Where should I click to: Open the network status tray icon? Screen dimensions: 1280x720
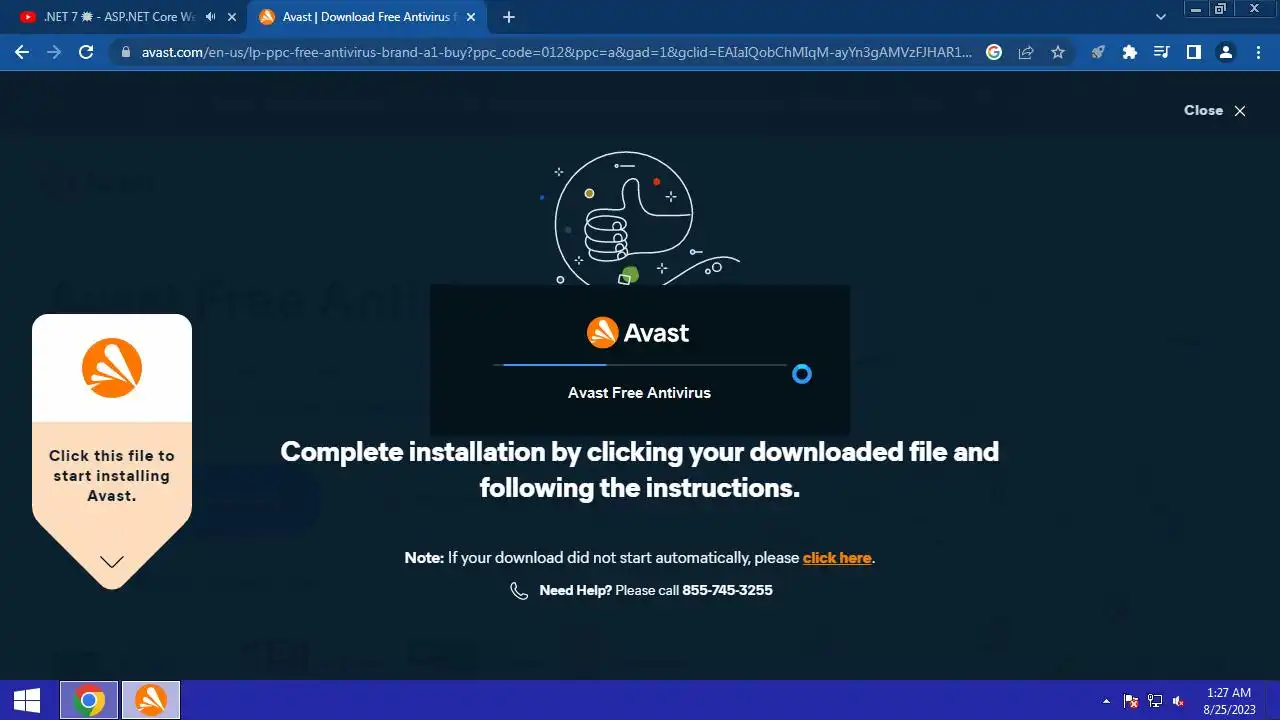coord(1155,701)
